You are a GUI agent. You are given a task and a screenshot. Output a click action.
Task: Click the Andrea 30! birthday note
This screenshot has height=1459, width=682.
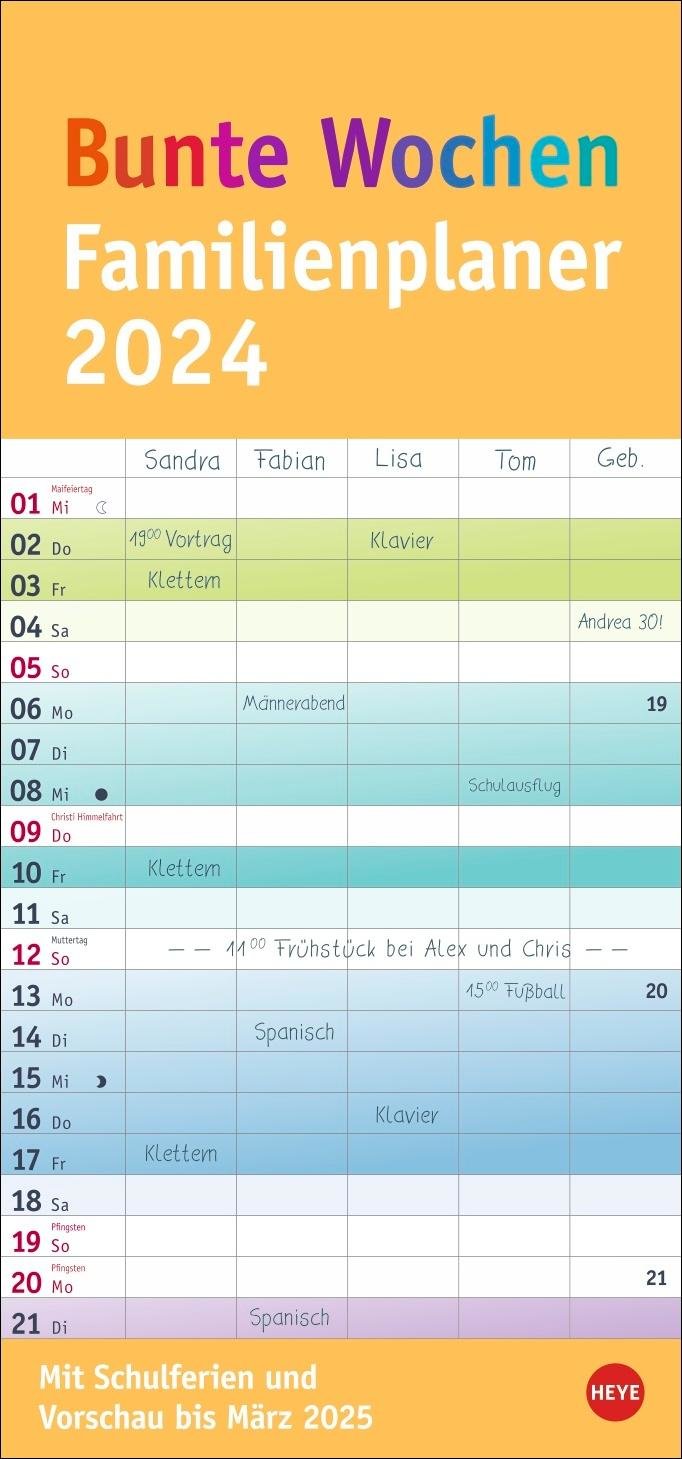coord(621,622)
